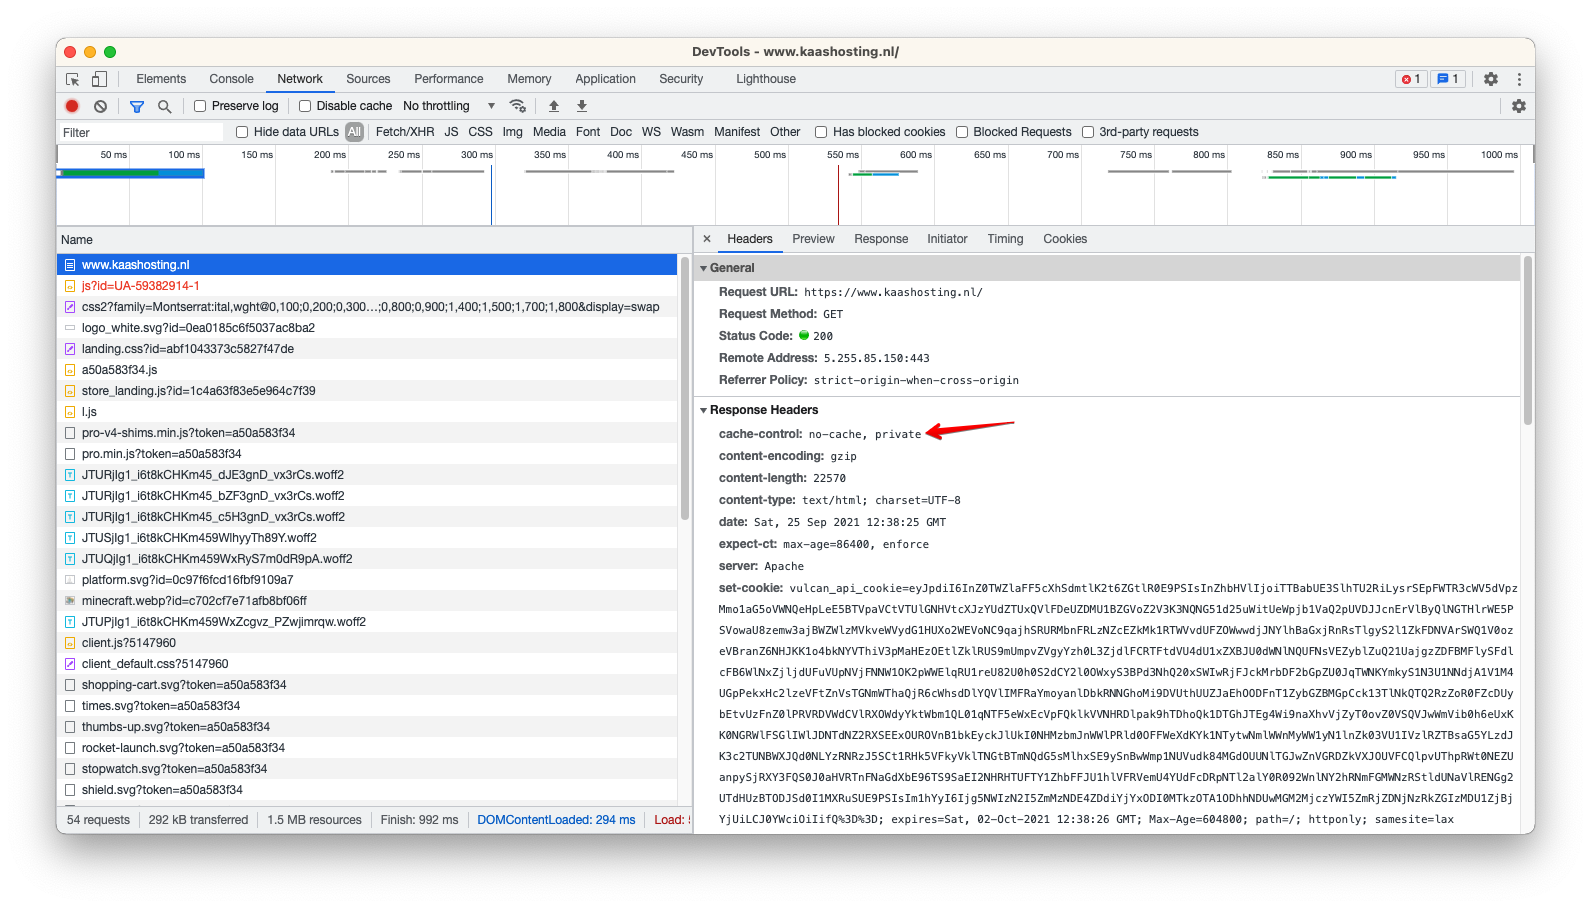Screen dimensions: 1591x908
Task: Toggle device toolbar icon
Action: point(99,79)
